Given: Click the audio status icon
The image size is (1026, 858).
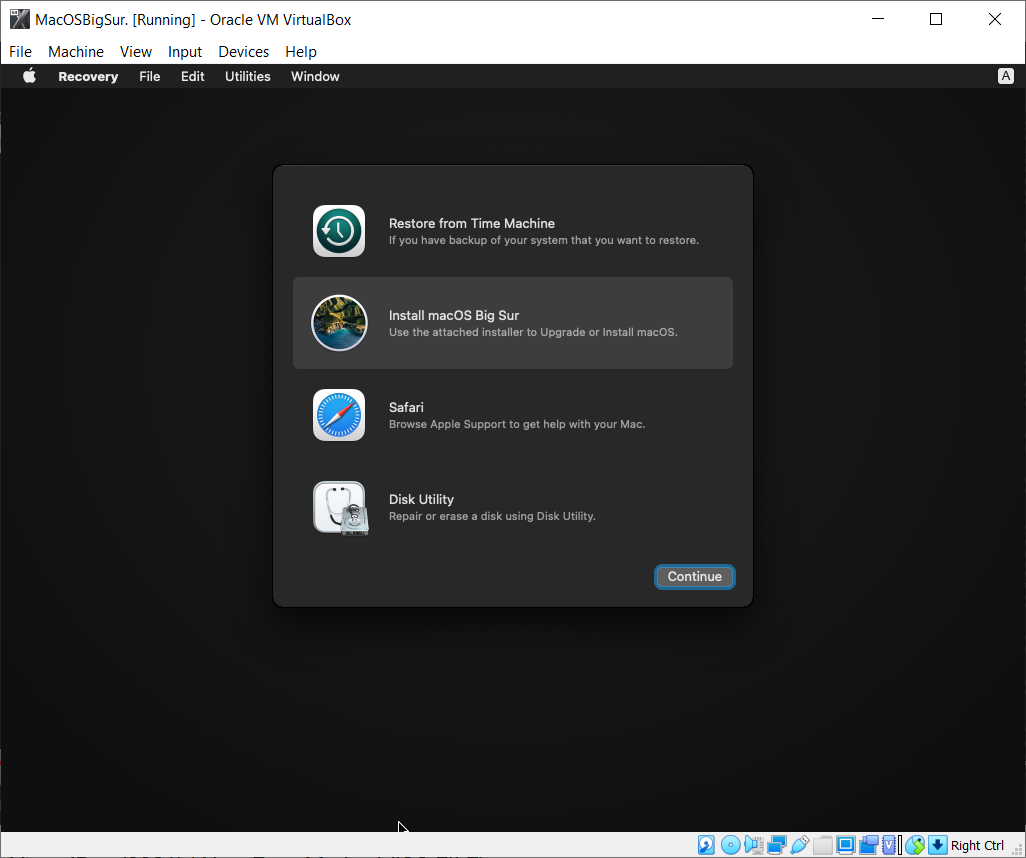Looking at the screenshot, I should tap(754, 845).
